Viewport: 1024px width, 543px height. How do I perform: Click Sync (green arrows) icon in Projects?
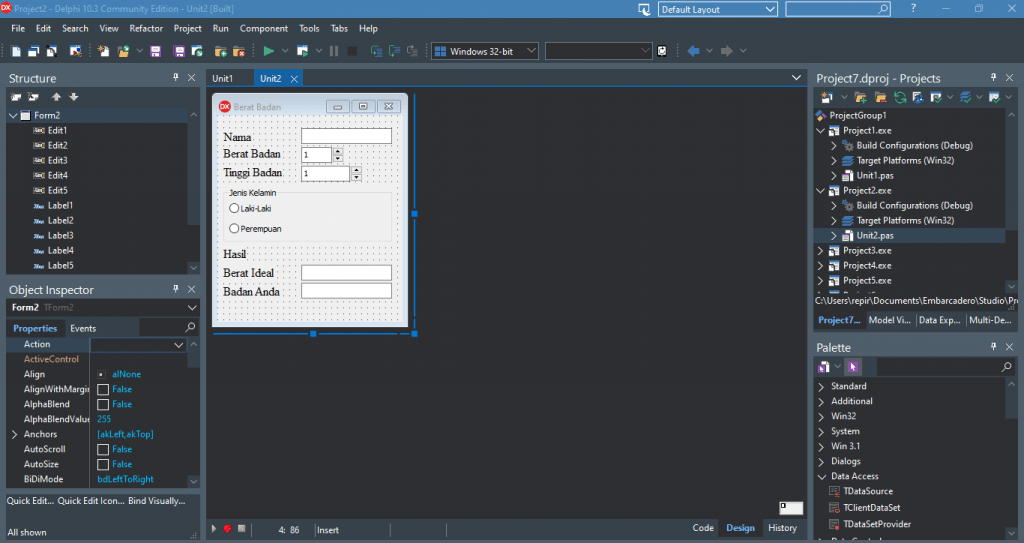point(900,97)
